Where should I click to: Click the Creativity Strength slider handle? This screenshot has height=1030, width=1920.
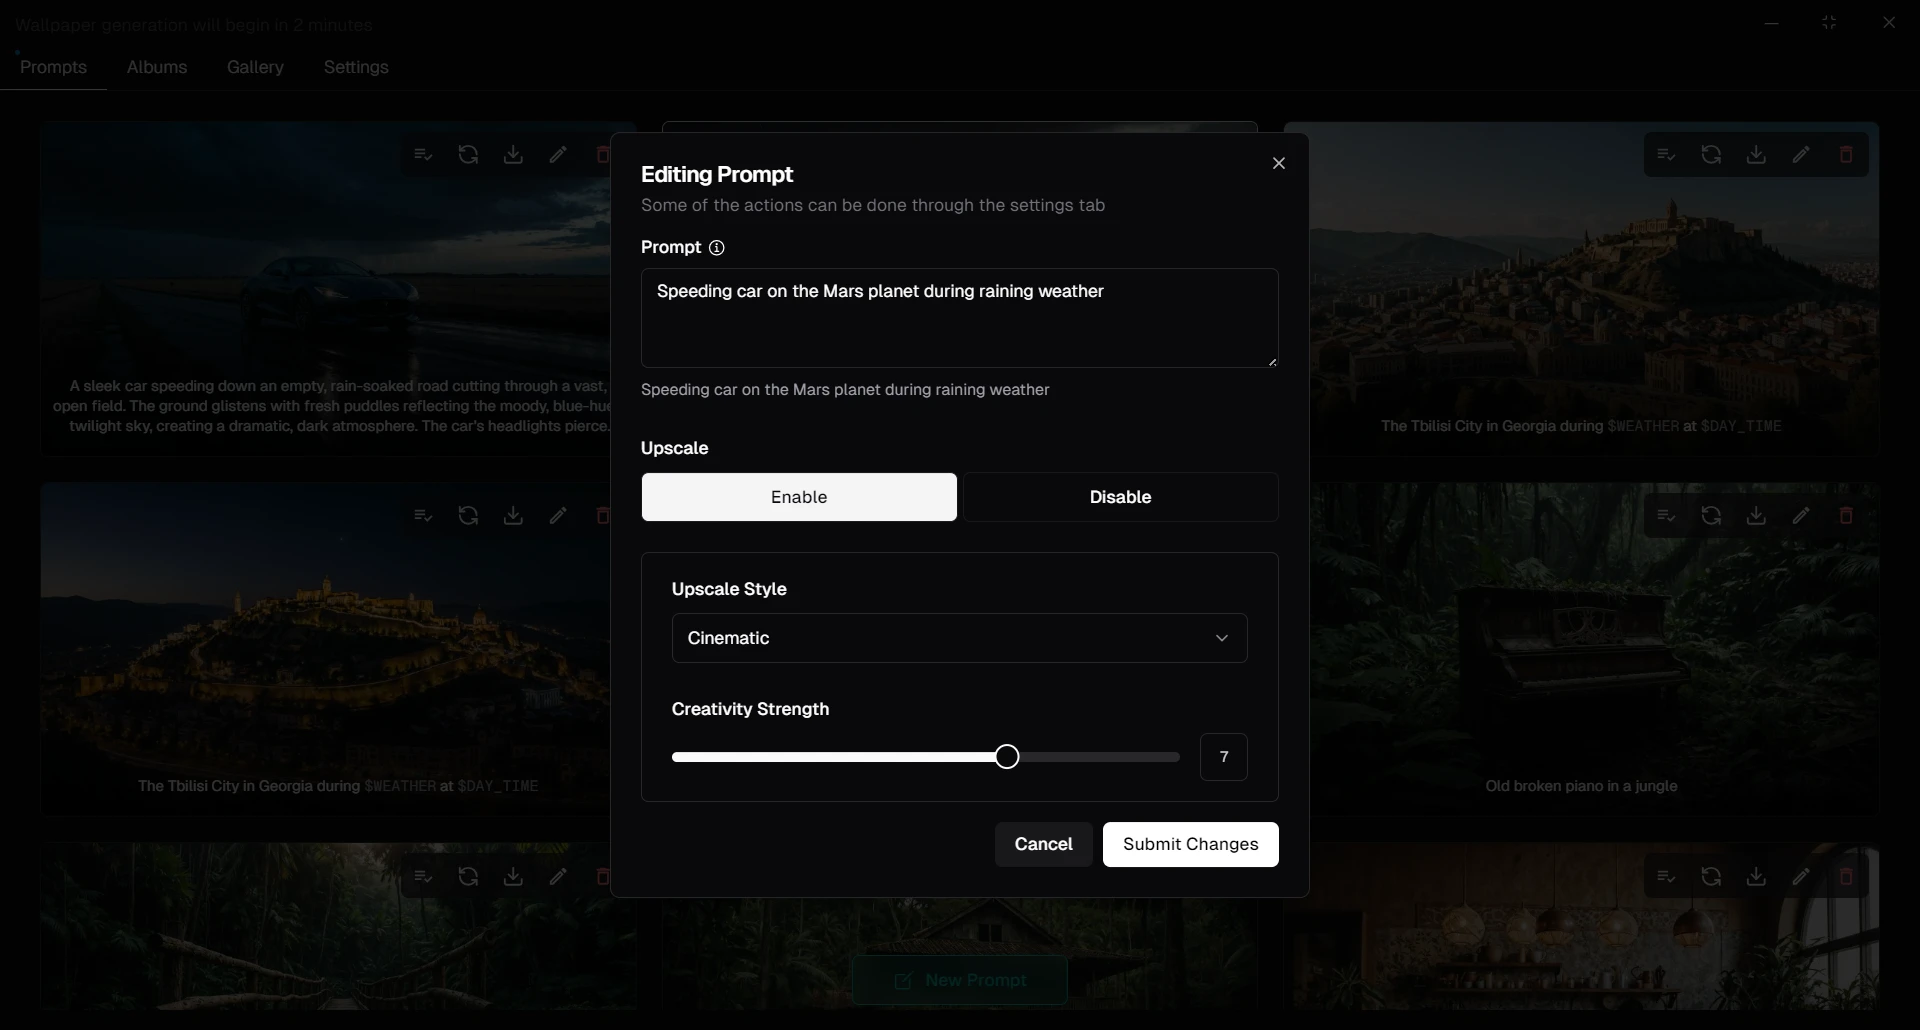coord(1007,757)
